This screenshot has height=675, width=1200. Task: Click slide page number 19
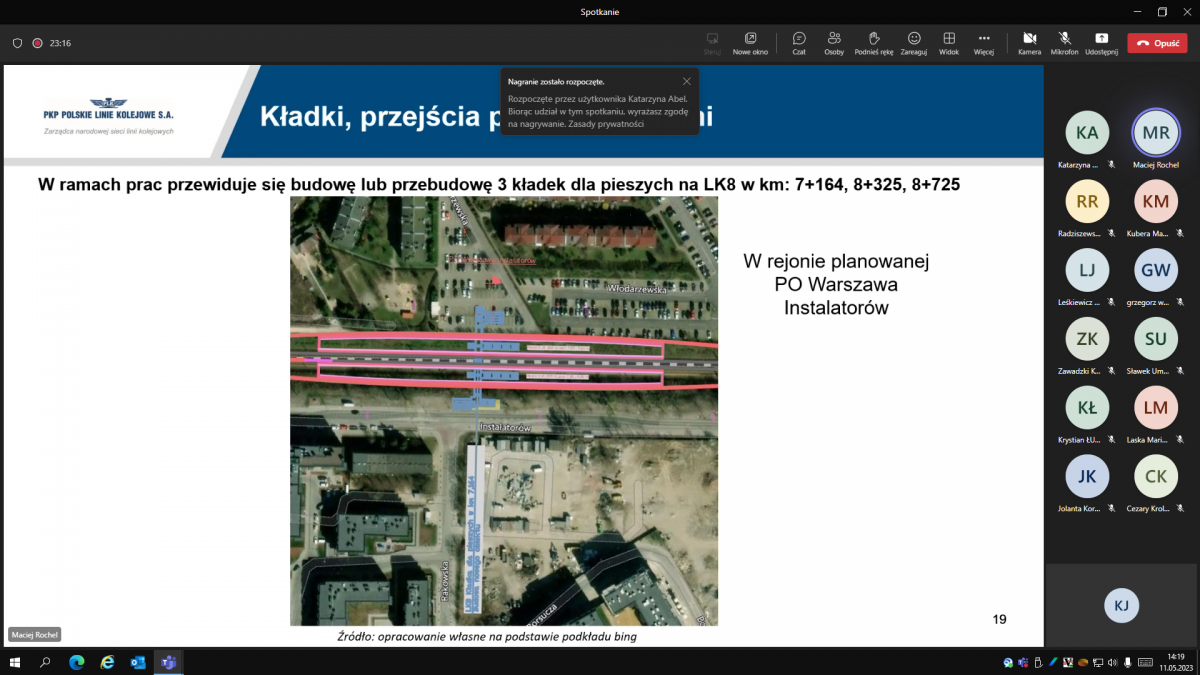(x=999, y=619)
